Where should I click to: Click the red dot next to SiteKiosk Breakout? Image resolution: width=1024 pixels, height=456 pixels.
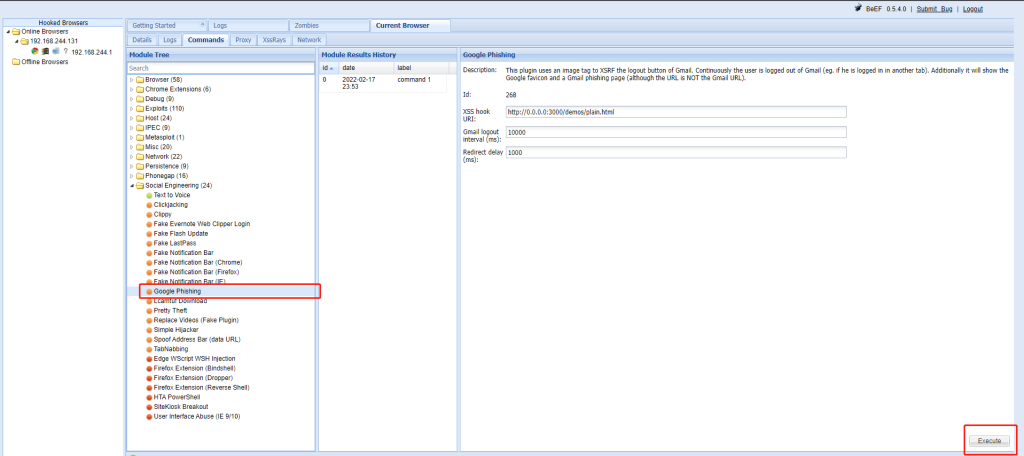pos(149,406)
